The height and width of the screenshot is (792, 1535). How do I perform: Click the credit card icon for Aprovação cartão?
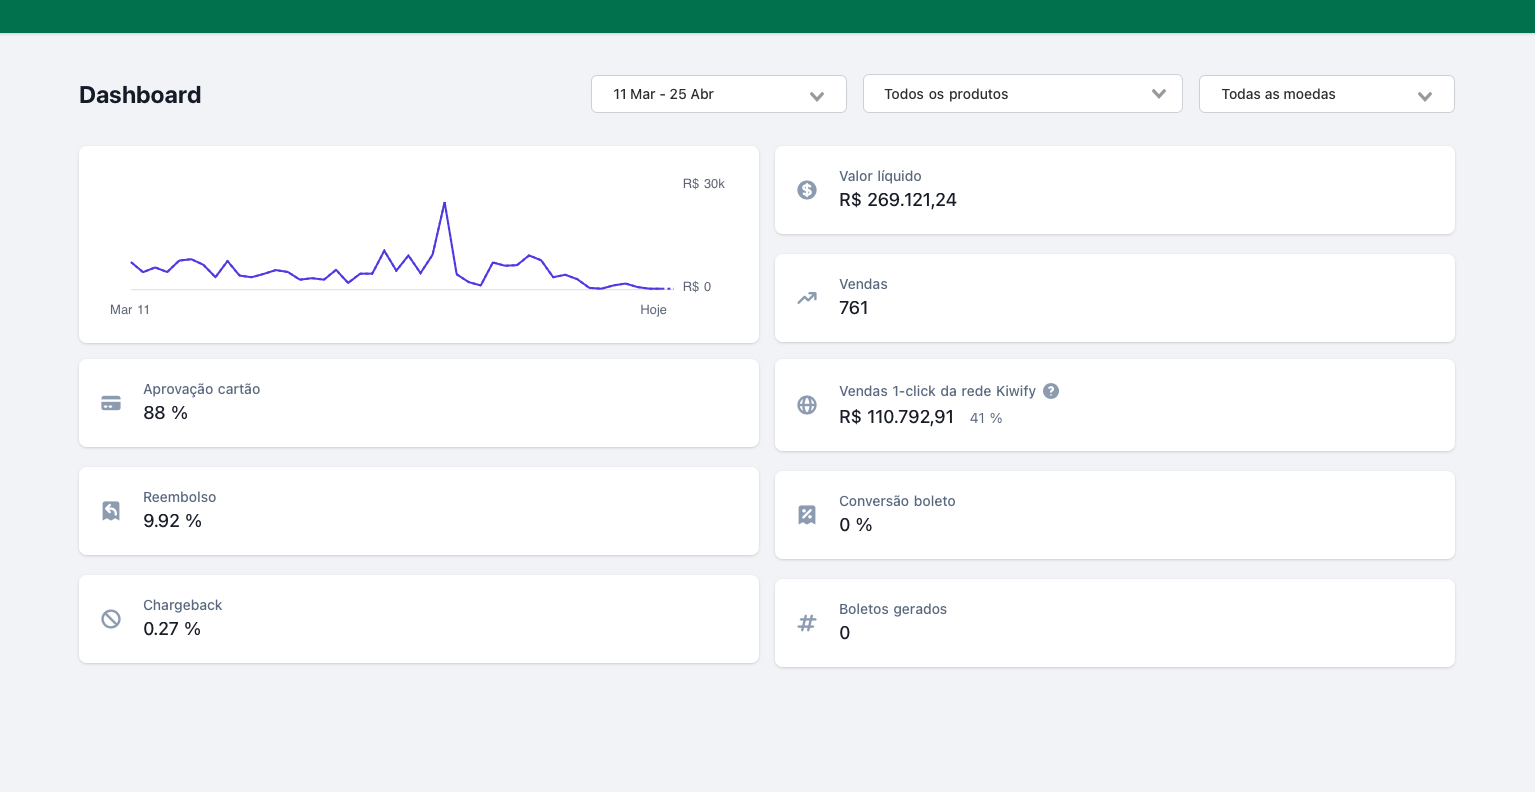(111, 403)
